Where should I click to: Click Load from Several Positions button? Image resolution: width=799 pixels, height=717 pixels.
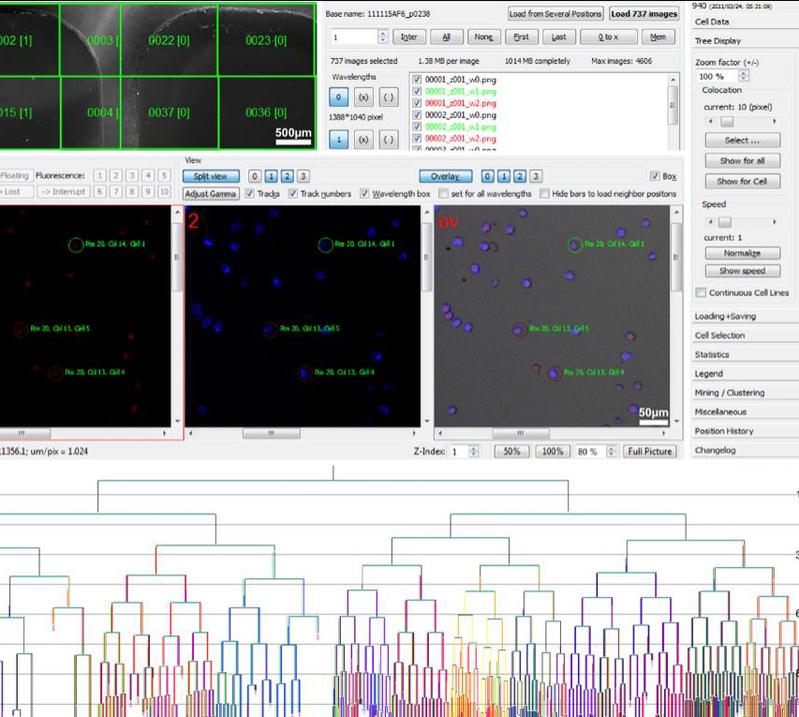(x=555, y=14)
